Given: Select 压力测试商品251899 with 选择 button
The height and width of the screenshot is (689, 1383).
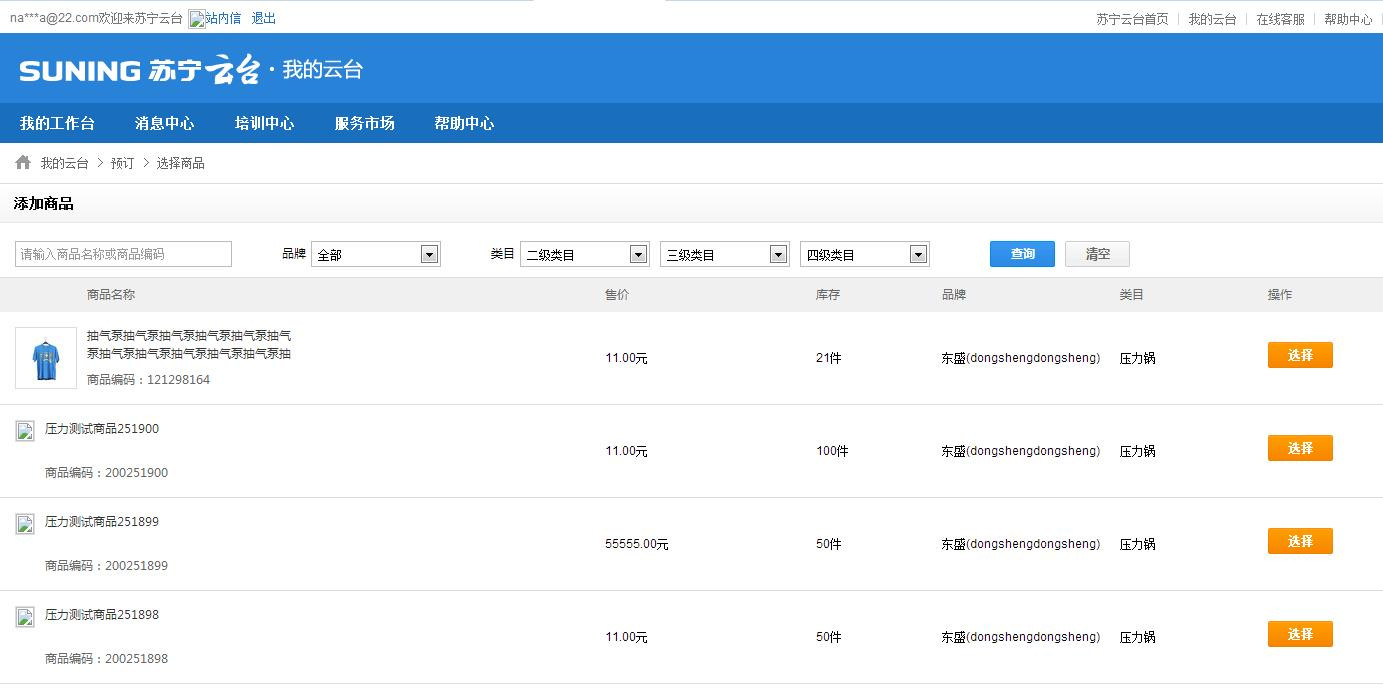Looking at the screenshot, I should 1300,541.
